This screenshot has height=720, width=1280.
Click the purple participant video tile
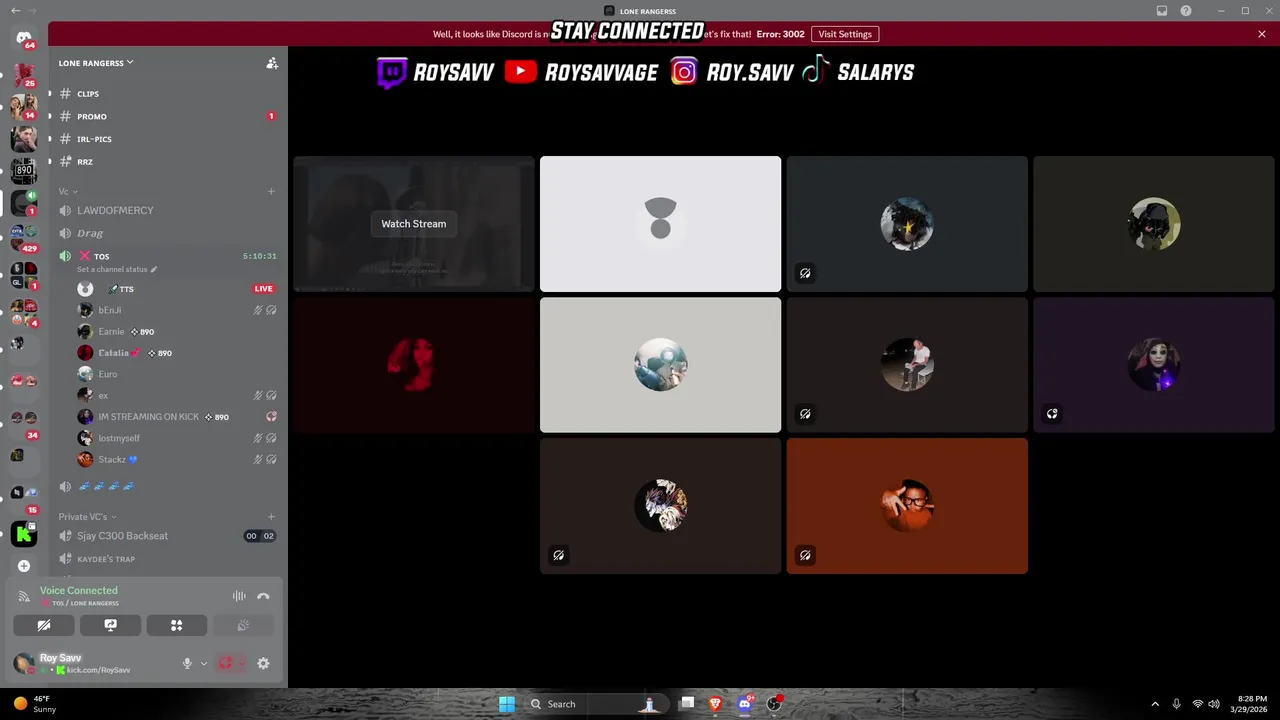(x=1154, y=365)
